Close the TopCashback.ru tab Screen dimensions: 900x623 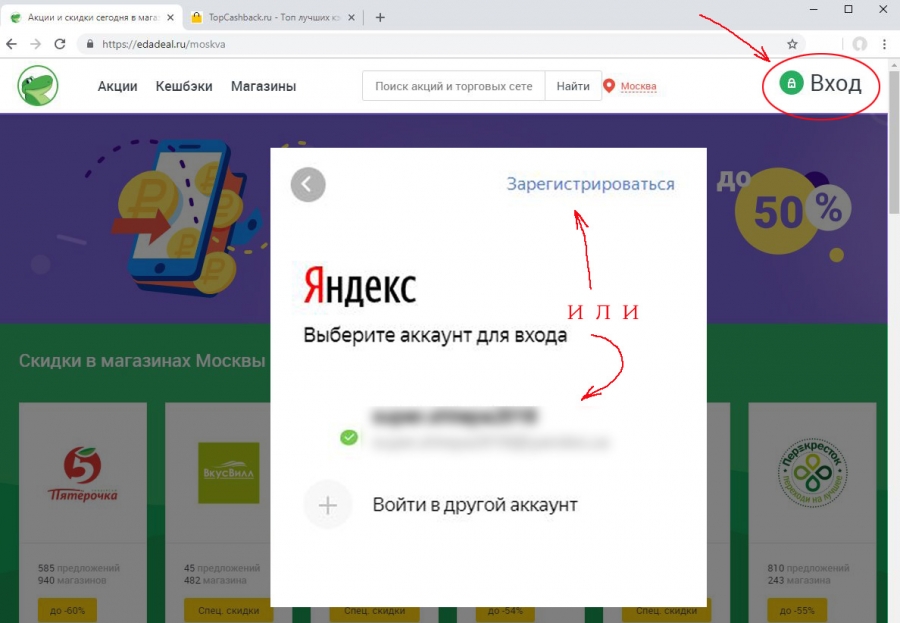(351, 18)
